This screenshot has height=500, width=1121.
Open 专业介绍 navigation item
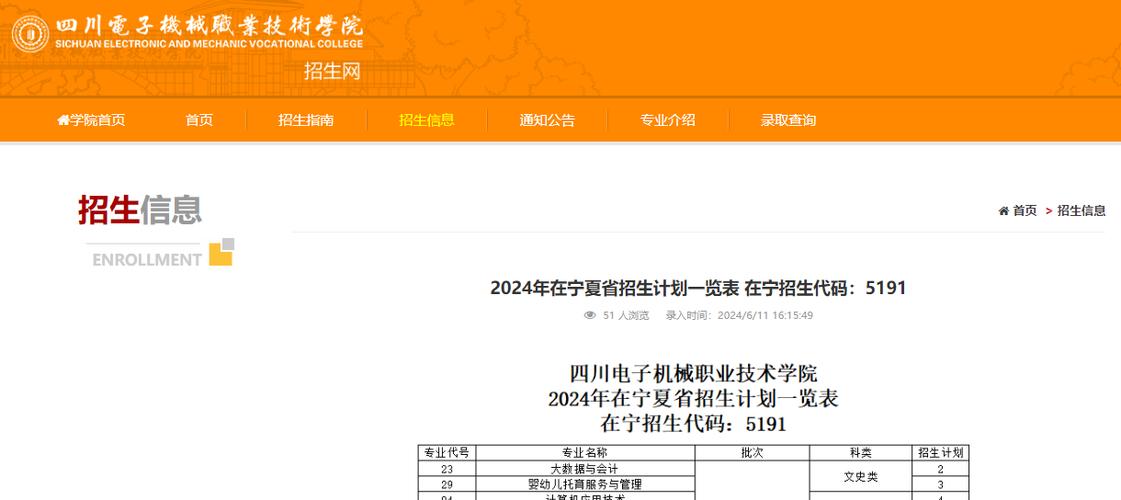tap(668, 120)
